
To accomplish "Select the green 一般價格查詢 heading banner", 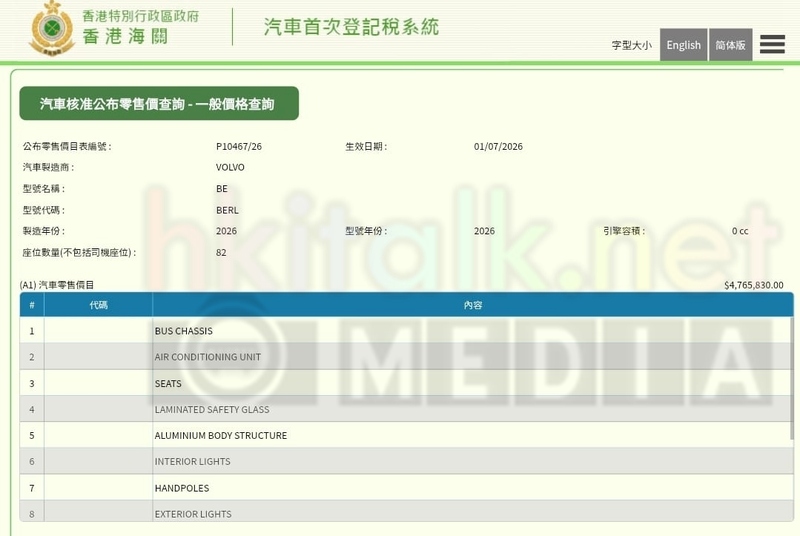I will pyautogui.click(x=159, y=104).
